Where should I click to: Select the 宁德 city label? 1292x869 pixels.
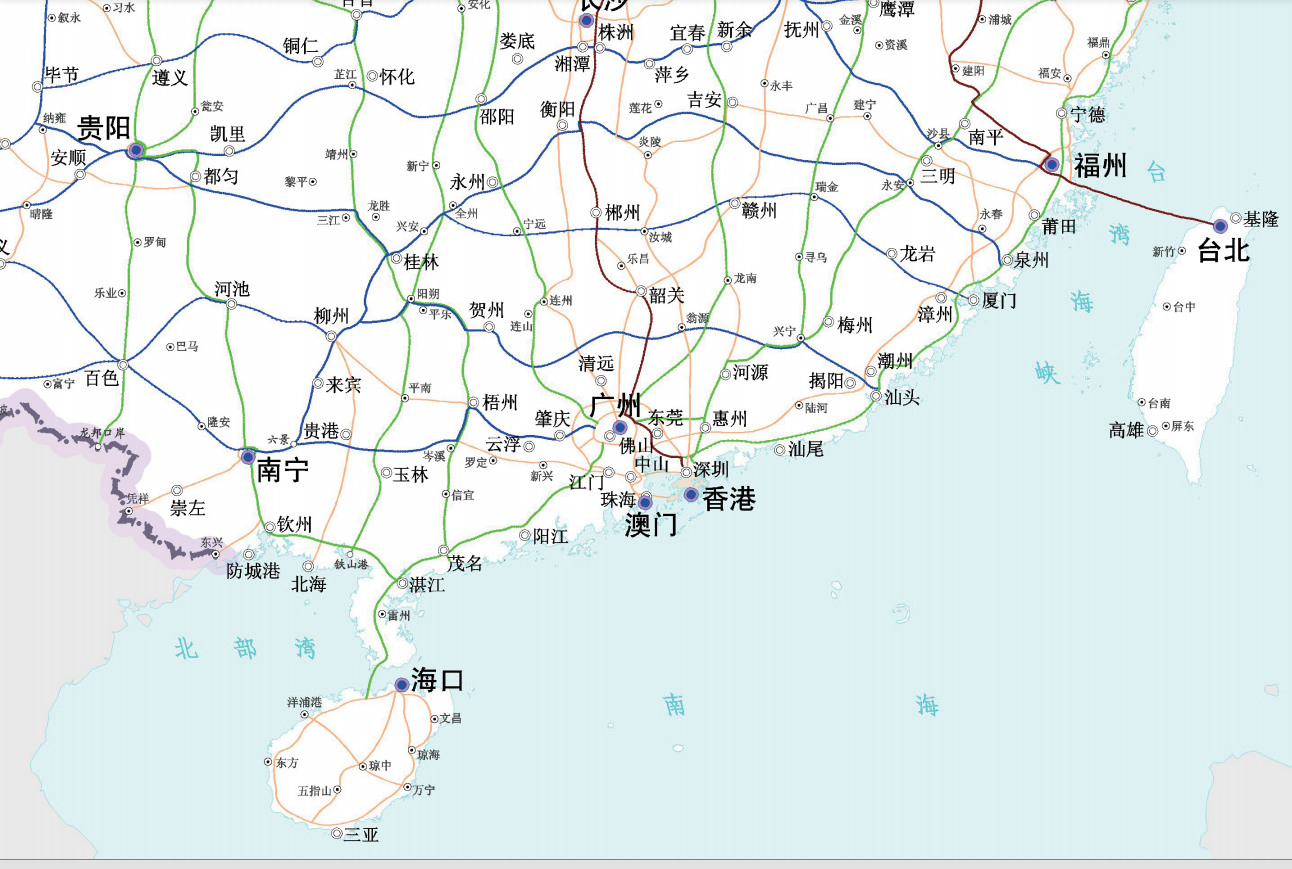1088,114
